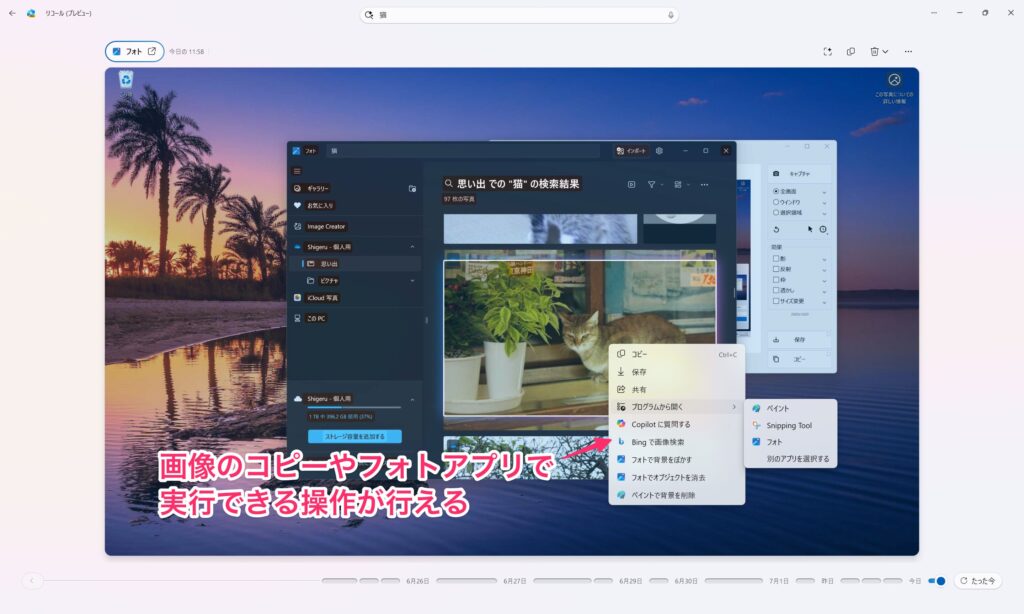The height and width of the screenshot is (614, 1024).
Task: Open the more options ellipsis for the snapshot
Action: (x=908, y=52)
